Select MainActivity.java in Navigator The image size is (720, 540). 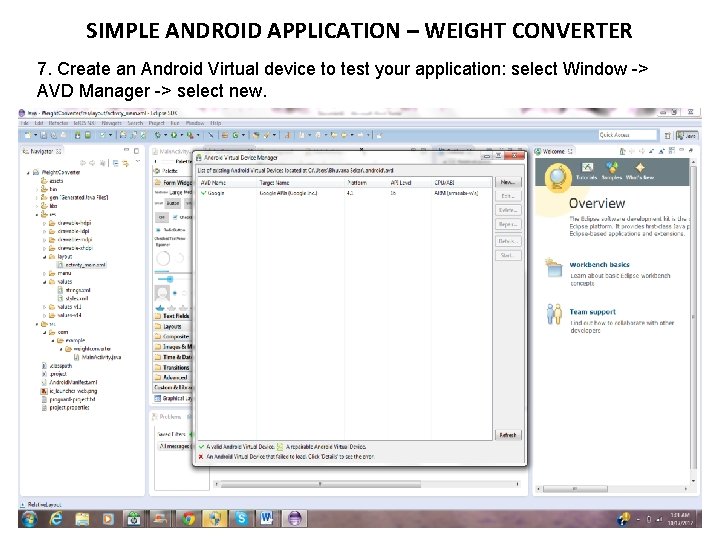point(97,357)
